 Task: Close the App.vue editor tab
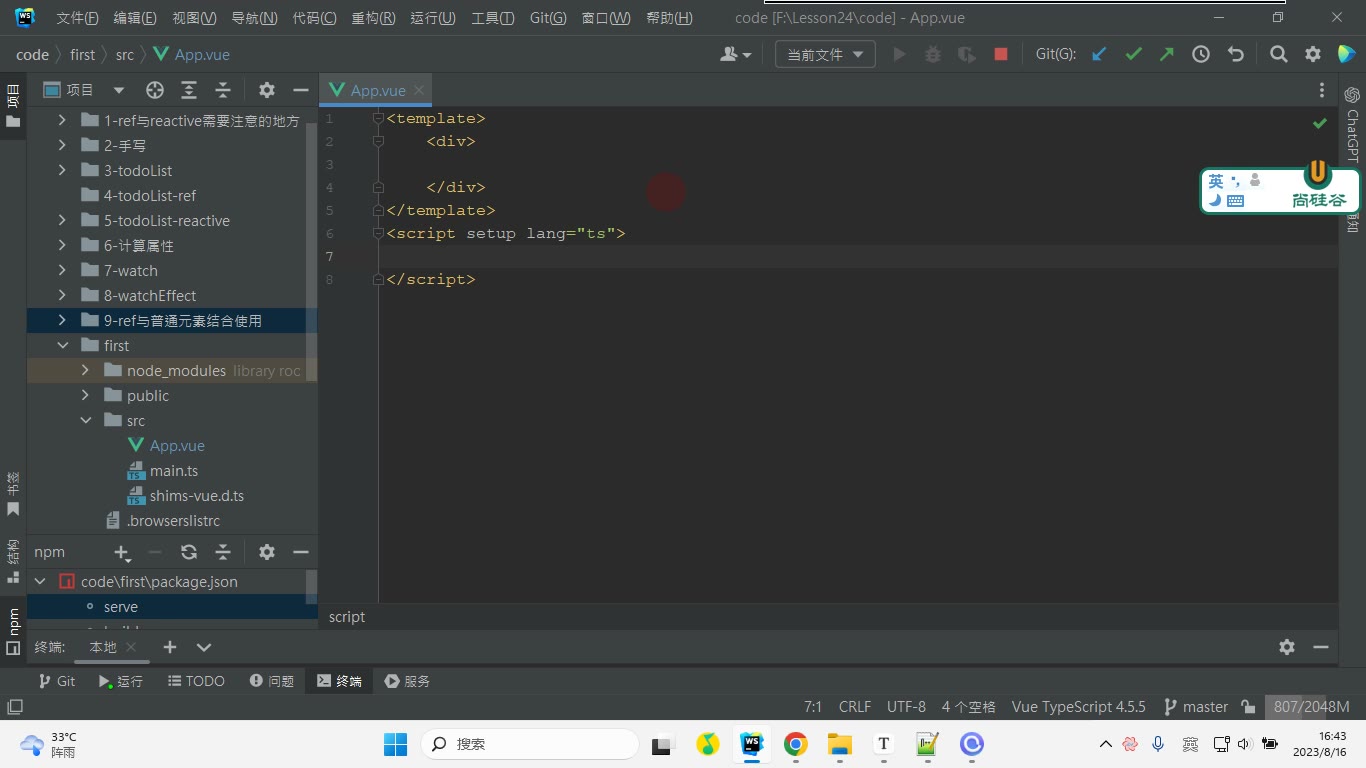[x=419, y=90]
